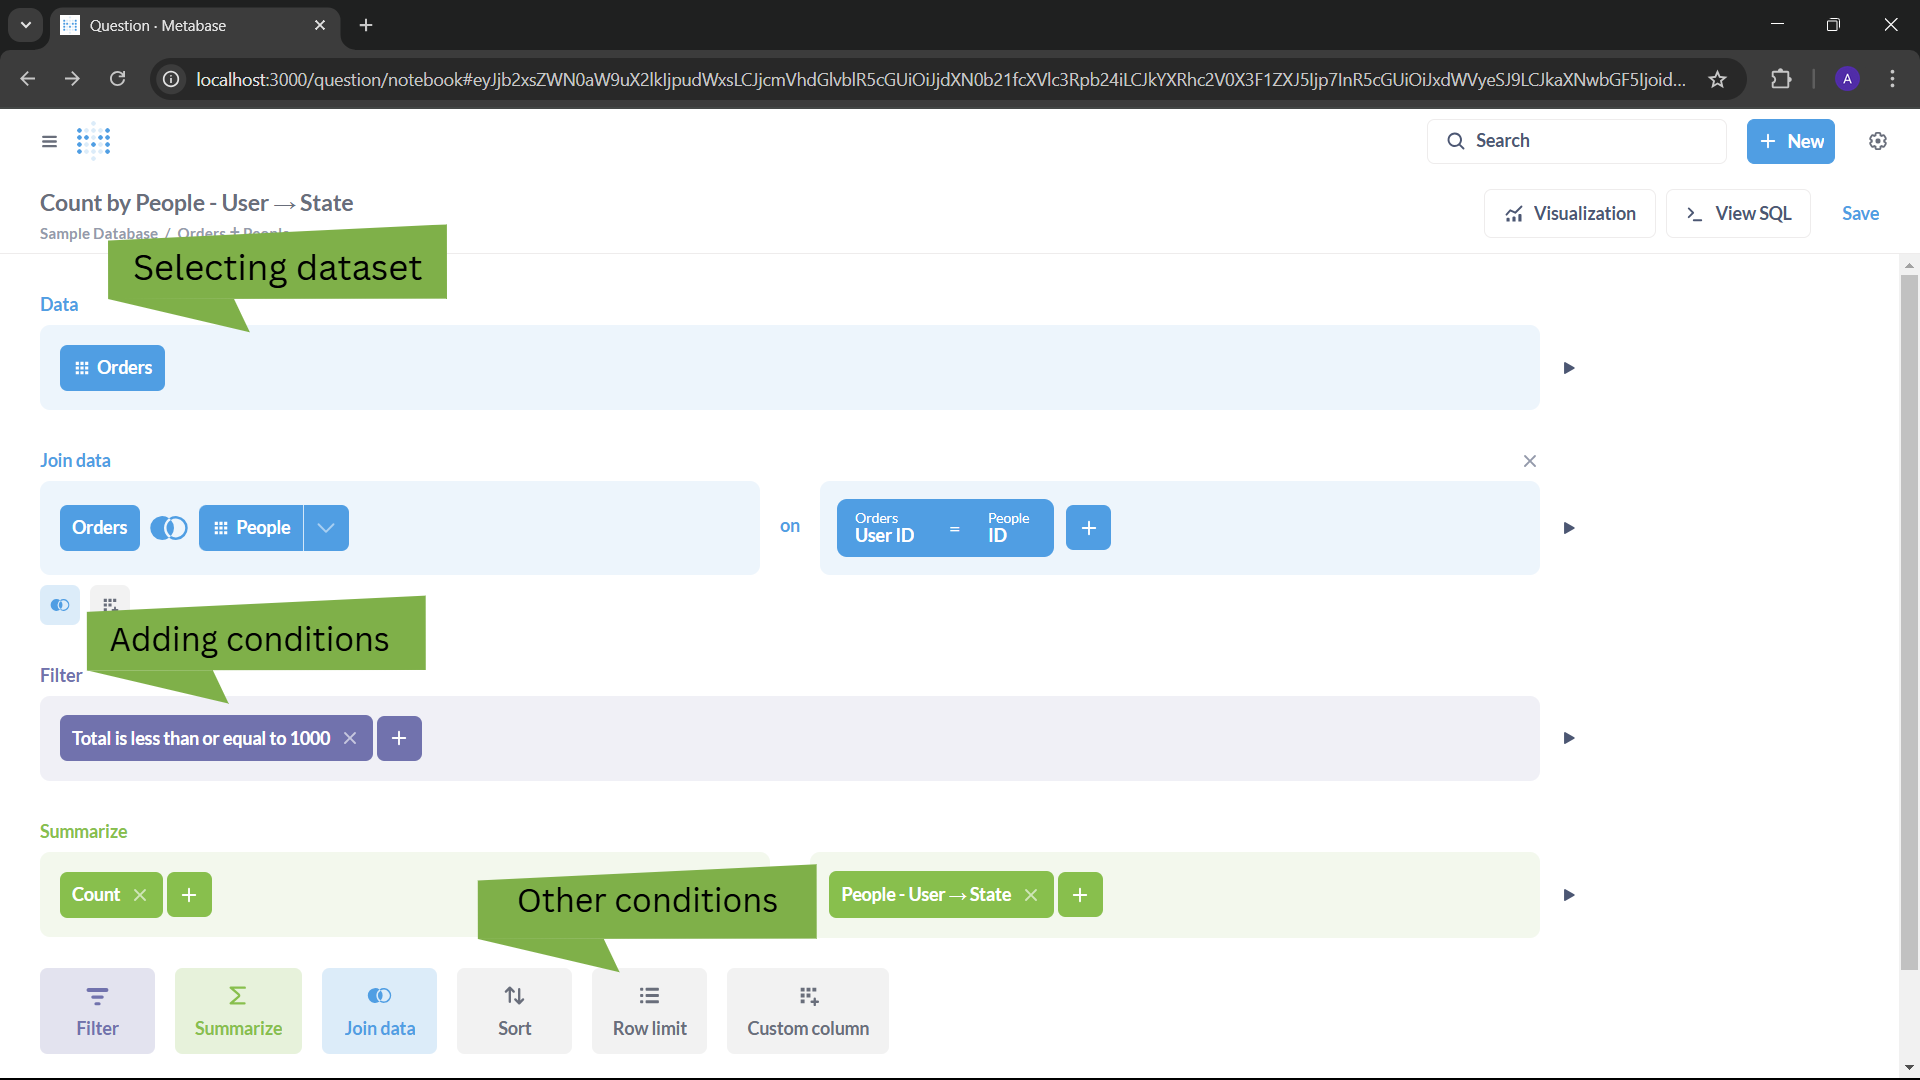Screen dimensions: 1920x1080
Task: Click the scrollbar up arrow
Action: 1909,265
